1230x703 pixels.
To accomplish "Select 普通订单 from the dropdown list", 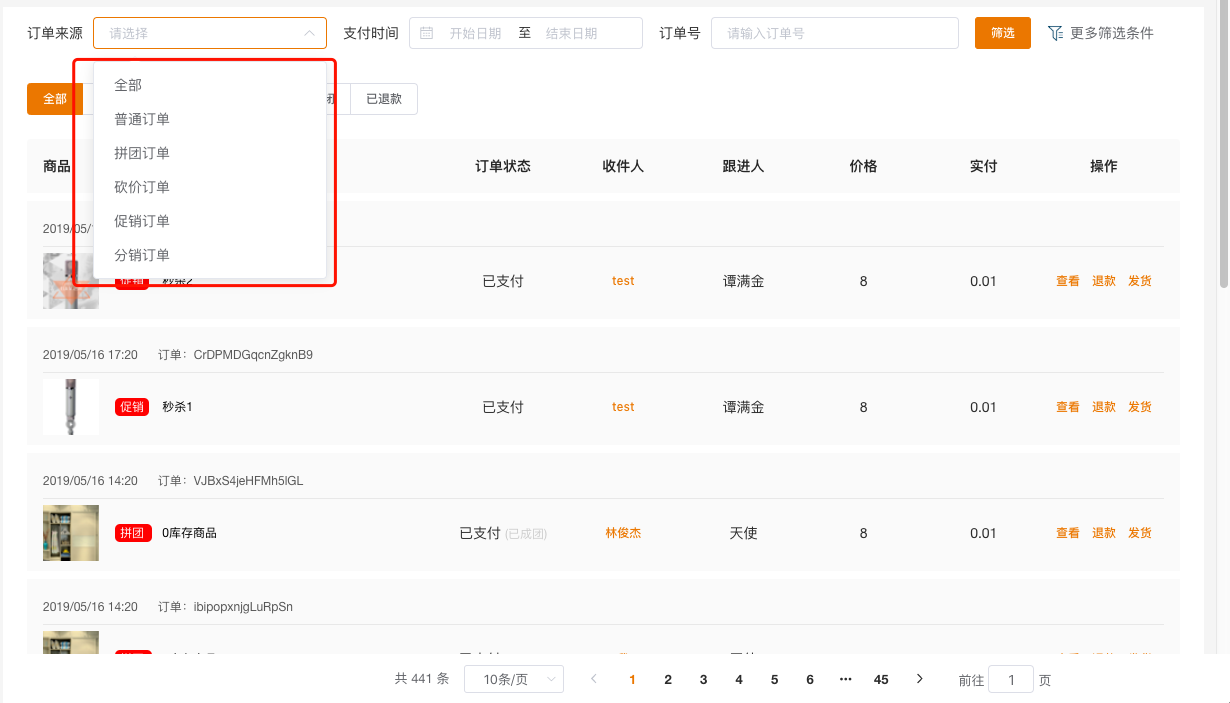I will click(x=142, y=119).
